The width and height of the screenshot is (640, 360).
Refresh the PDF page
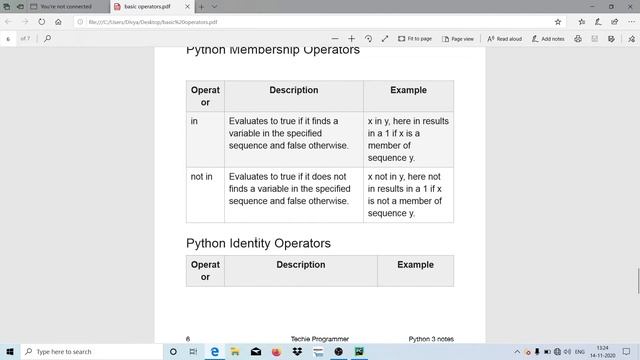coord(42,22)
